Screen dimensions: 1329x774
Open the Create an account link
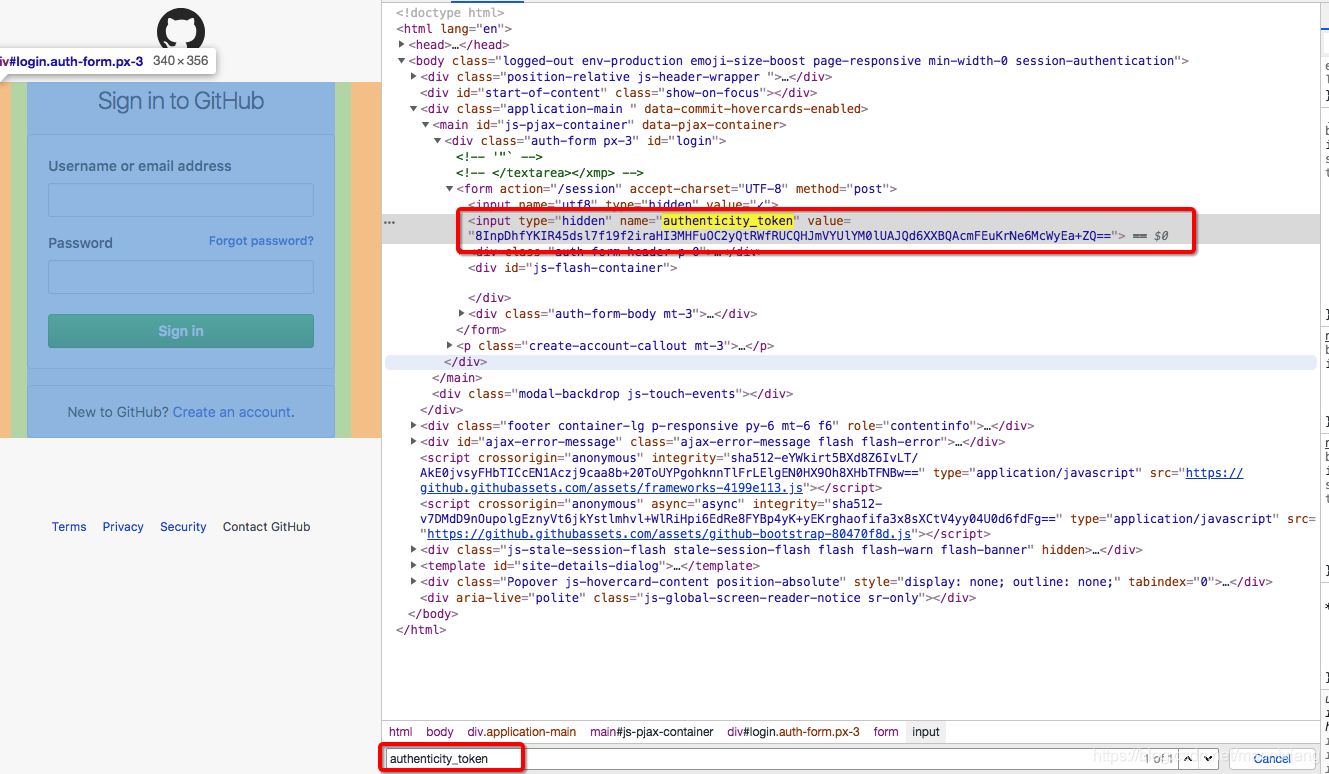tap(232, 412)
